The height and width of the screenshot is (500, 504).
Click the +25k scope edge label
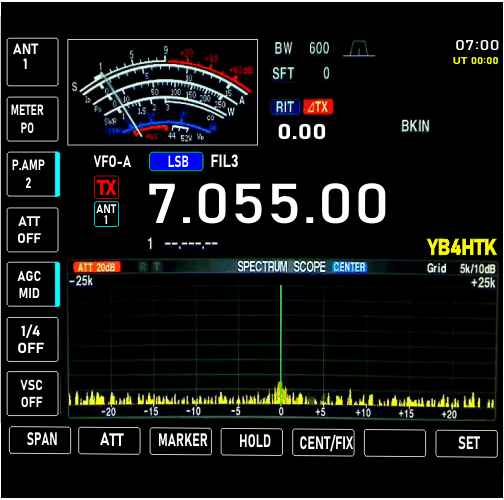[483, 283]
